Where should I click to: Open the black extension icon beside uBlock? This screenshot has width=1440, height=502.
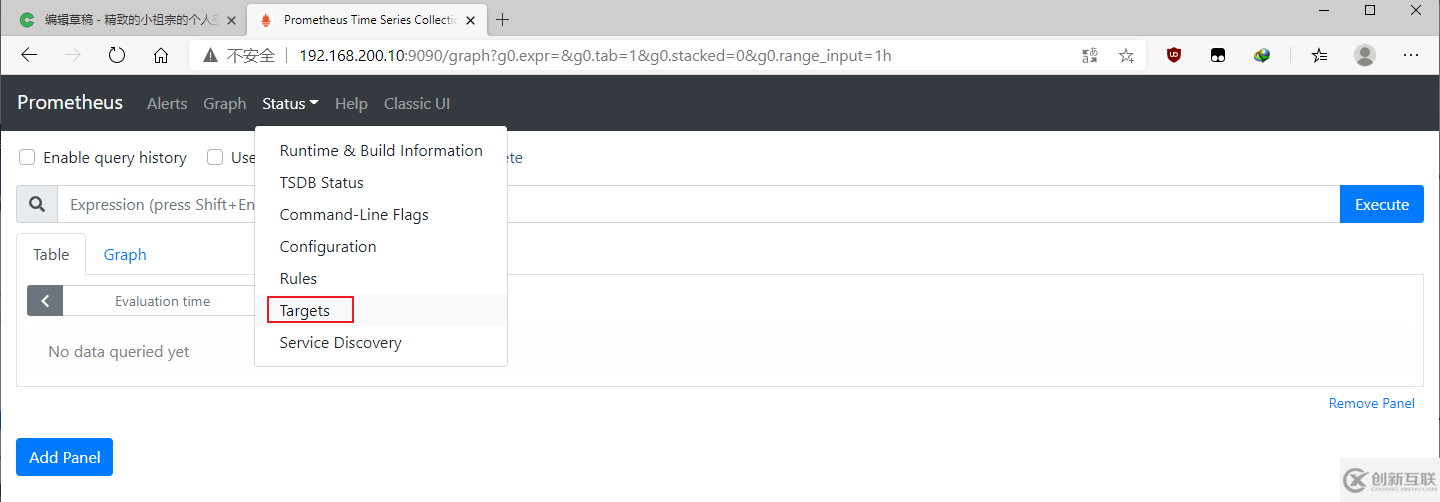point(1218,56)
